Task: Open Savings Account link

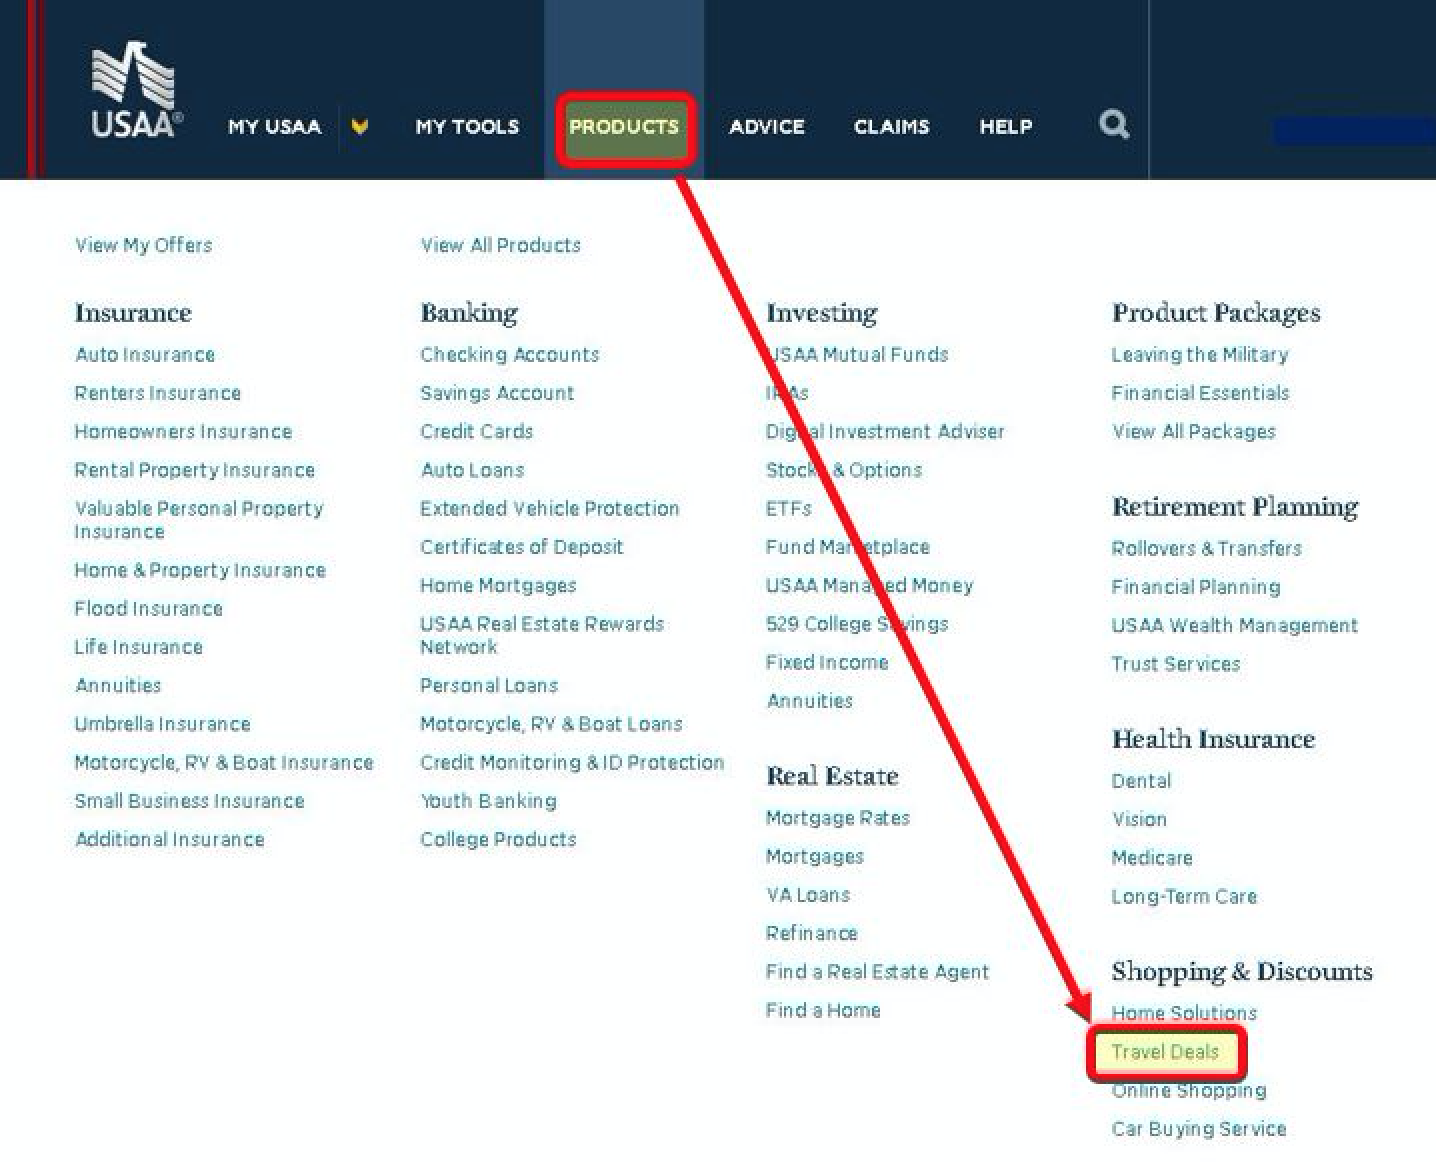Action: coord(498,393)
